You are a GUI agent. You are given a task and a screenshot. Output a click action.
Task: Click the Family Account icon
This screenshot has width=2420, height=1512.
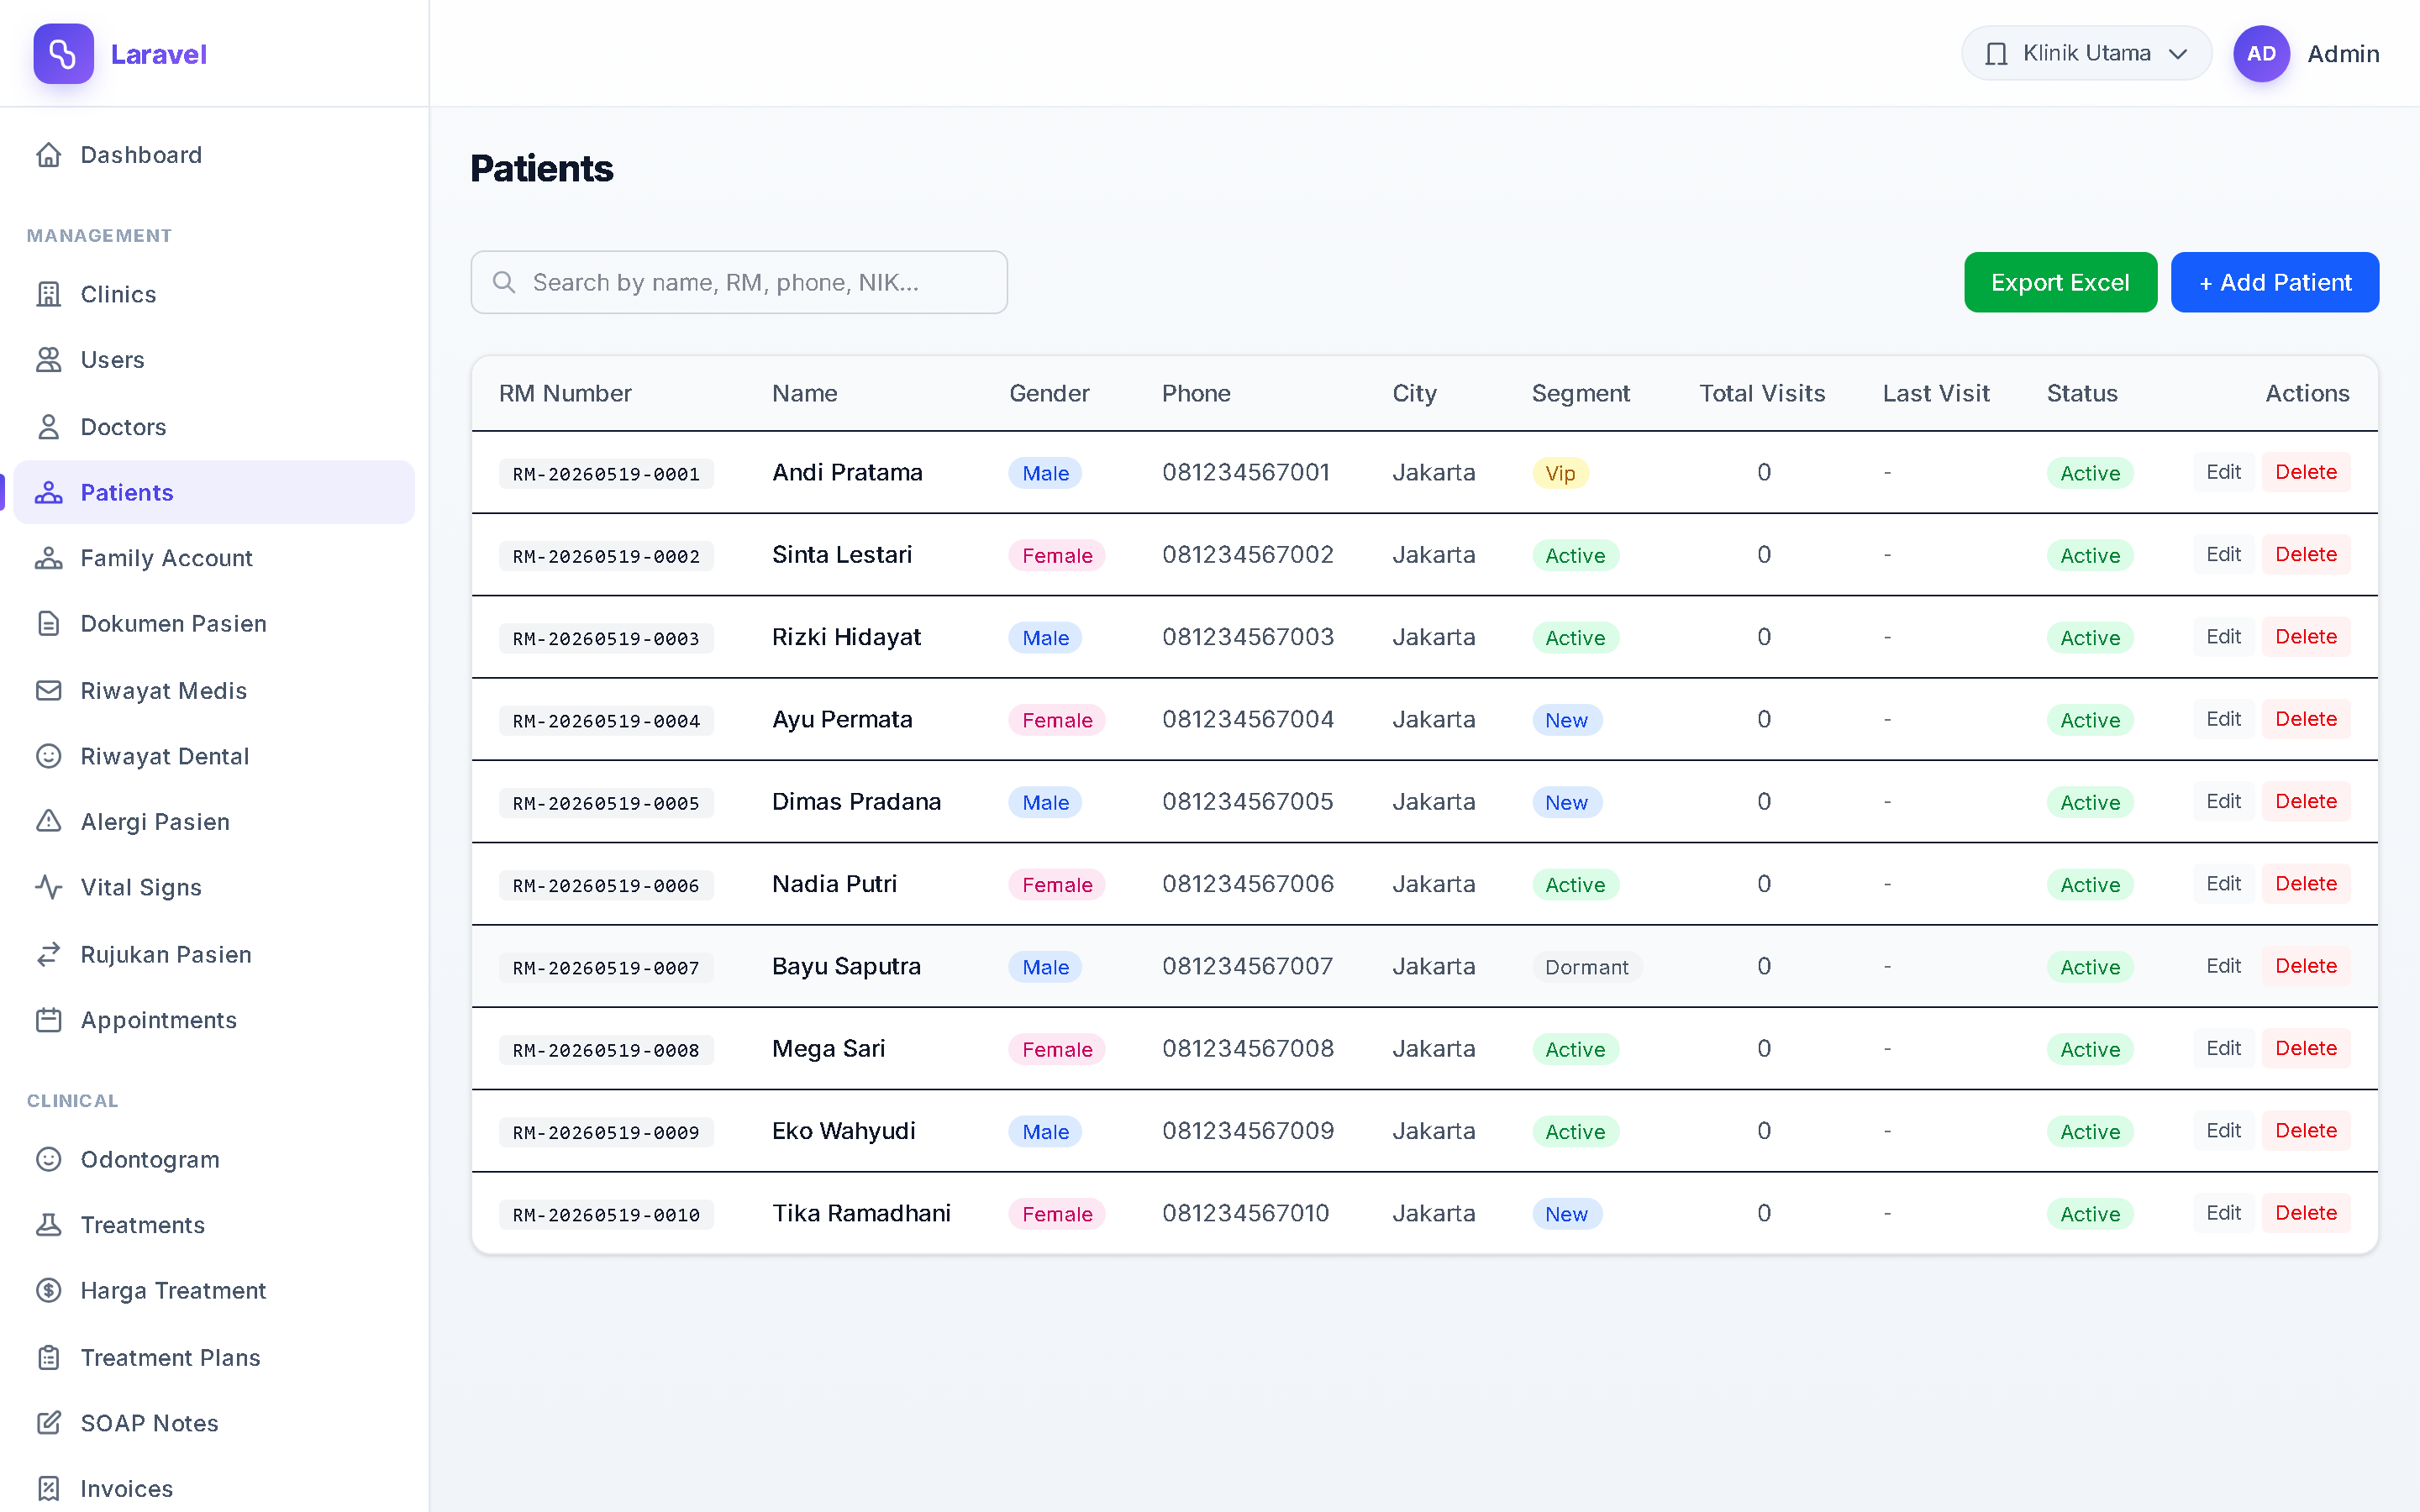49,558
